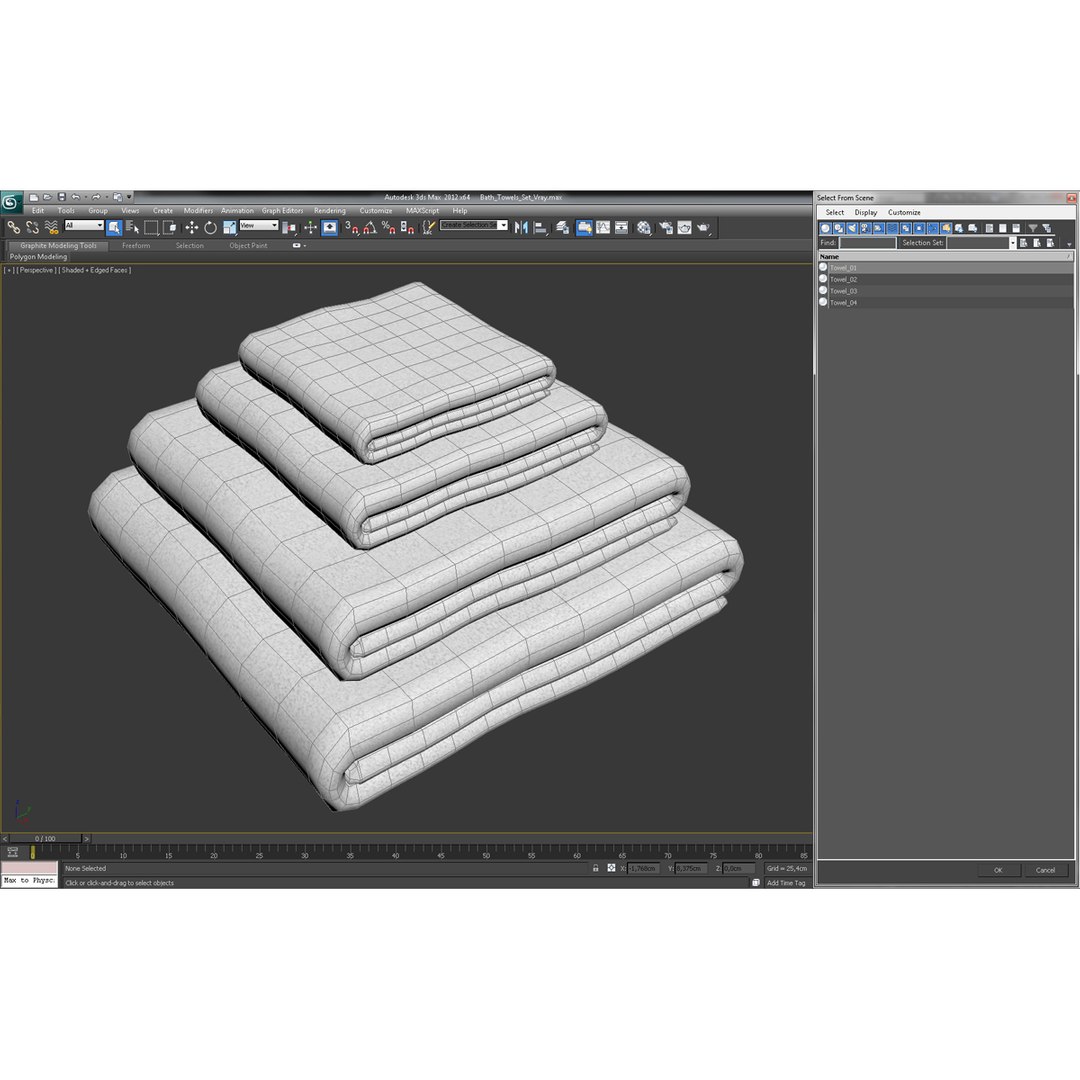This screenshot has width=1080, height=1080.
Task: Open the selection filter All dropdown
Action: [83, 225]
